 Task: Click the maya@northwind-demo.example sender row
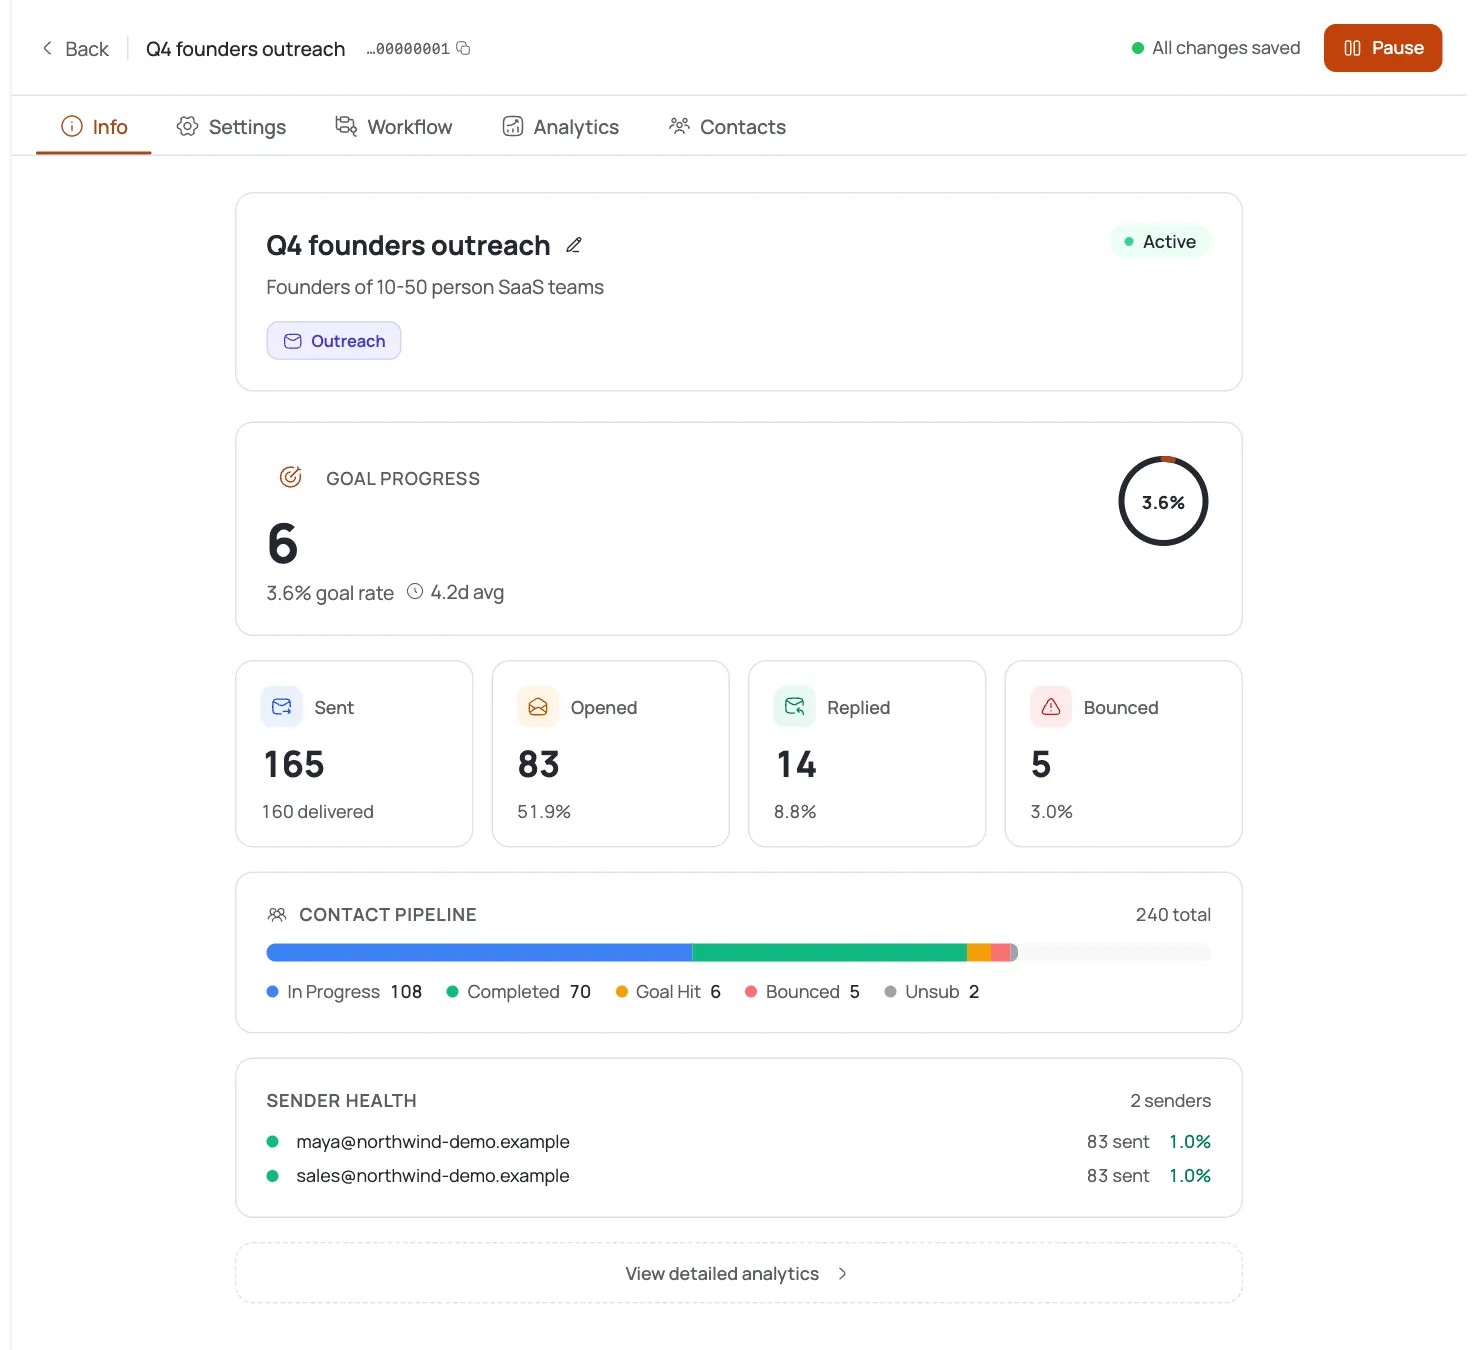coord(739,1141)
